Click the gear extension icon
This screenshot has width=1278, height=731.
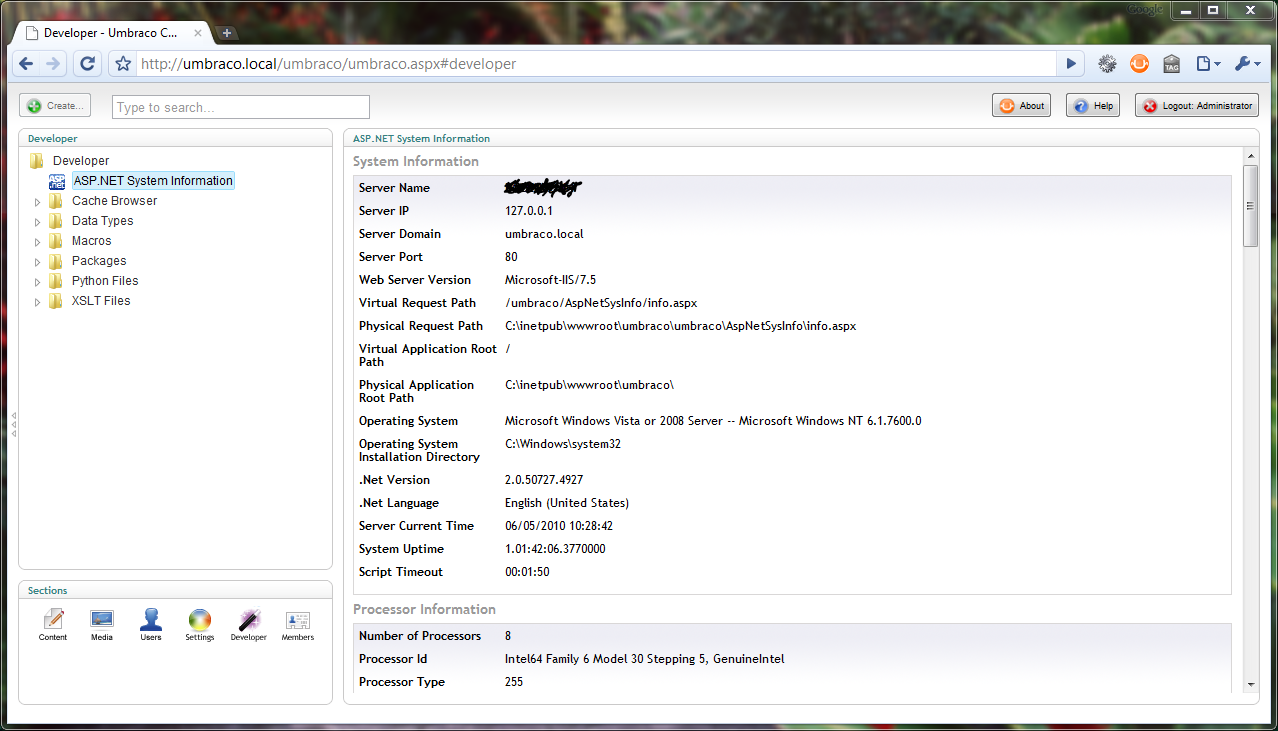click(x=1107, y=64)
